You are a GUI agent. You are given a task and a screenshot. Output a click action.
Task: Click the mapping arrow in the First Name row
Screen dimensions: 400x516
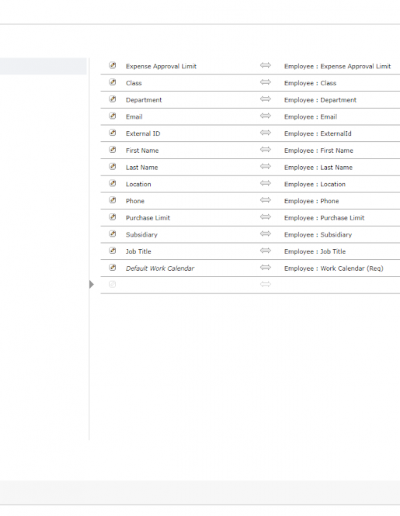tap(265, 149)
